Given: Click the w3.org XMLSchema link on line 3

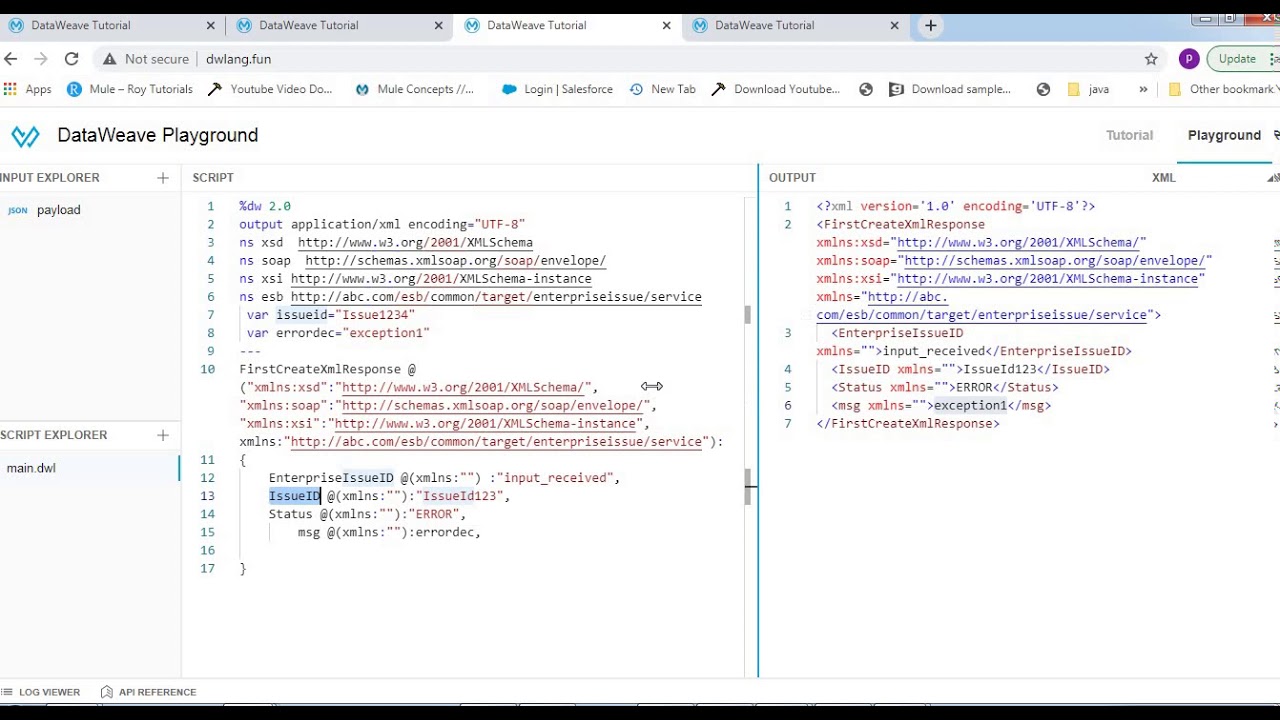Looking at the screenshot, I should [x=415, y=243].
